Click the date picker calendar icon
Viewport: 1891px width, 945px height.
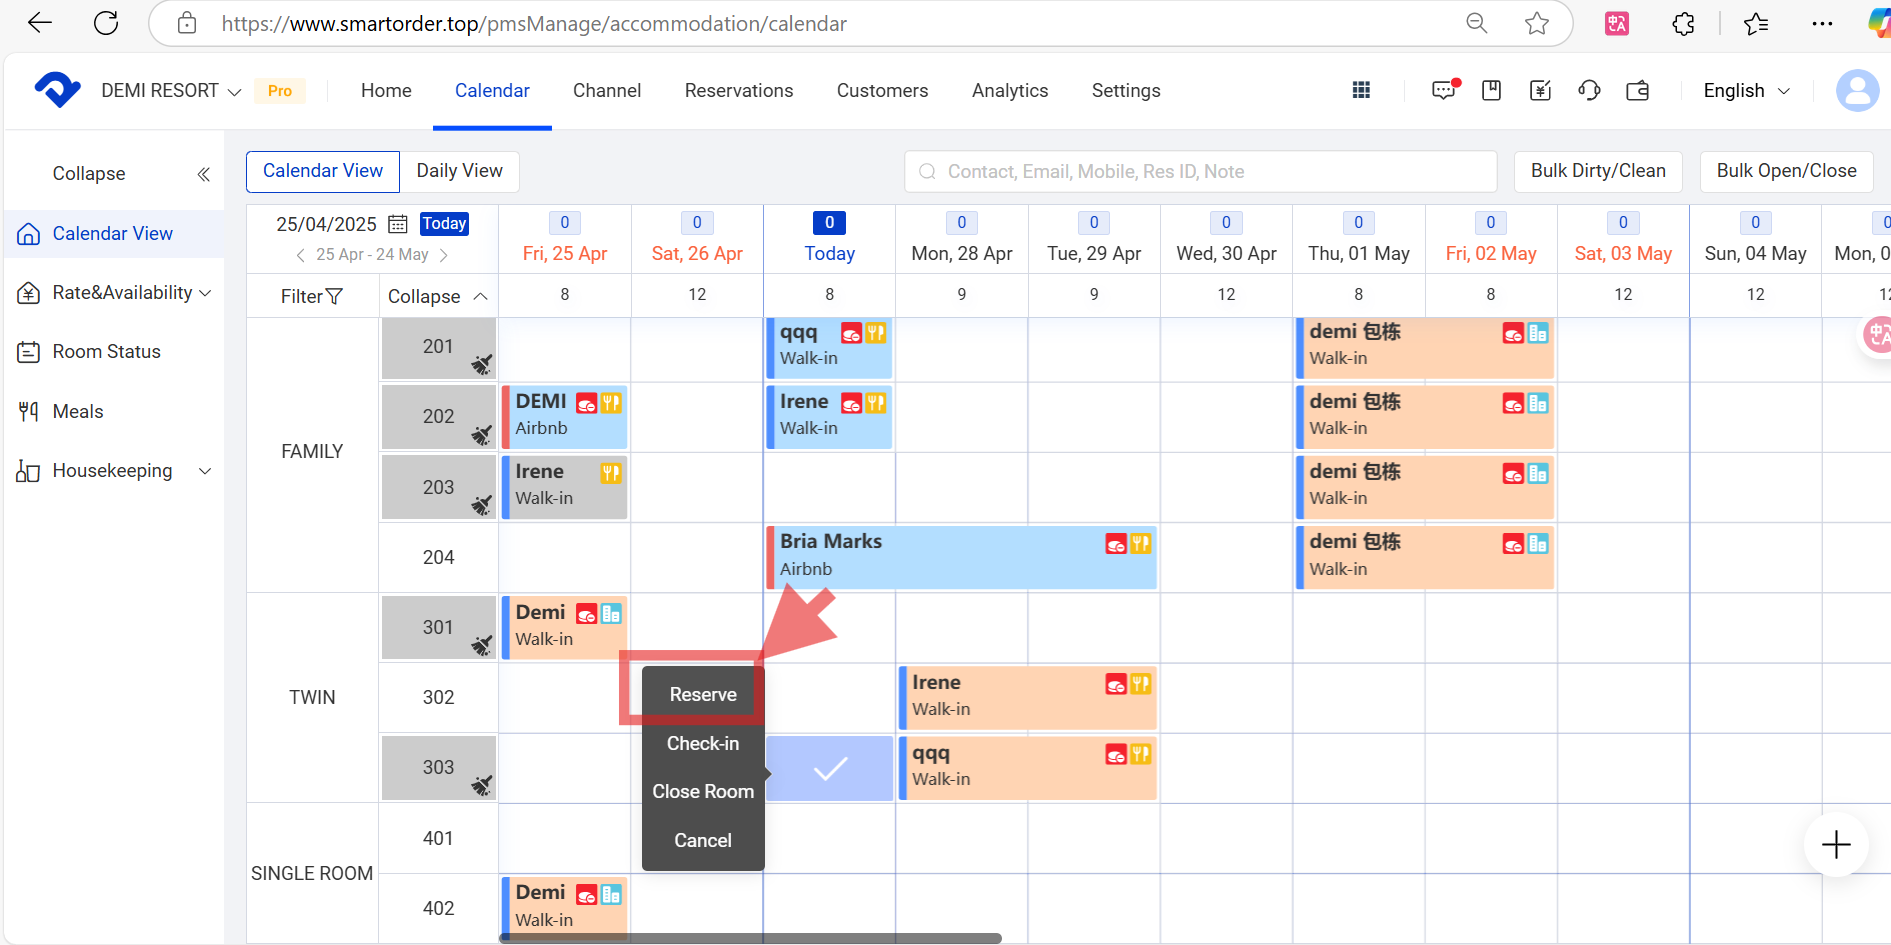click(398, 224)
